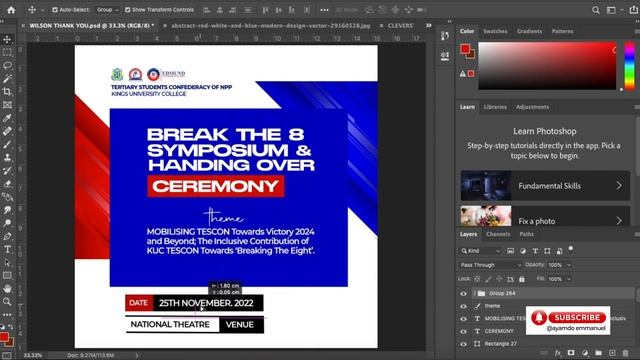640x360 pixels.
Task: Click the foreground color swatch in Color panel
Action: [465, 49]
